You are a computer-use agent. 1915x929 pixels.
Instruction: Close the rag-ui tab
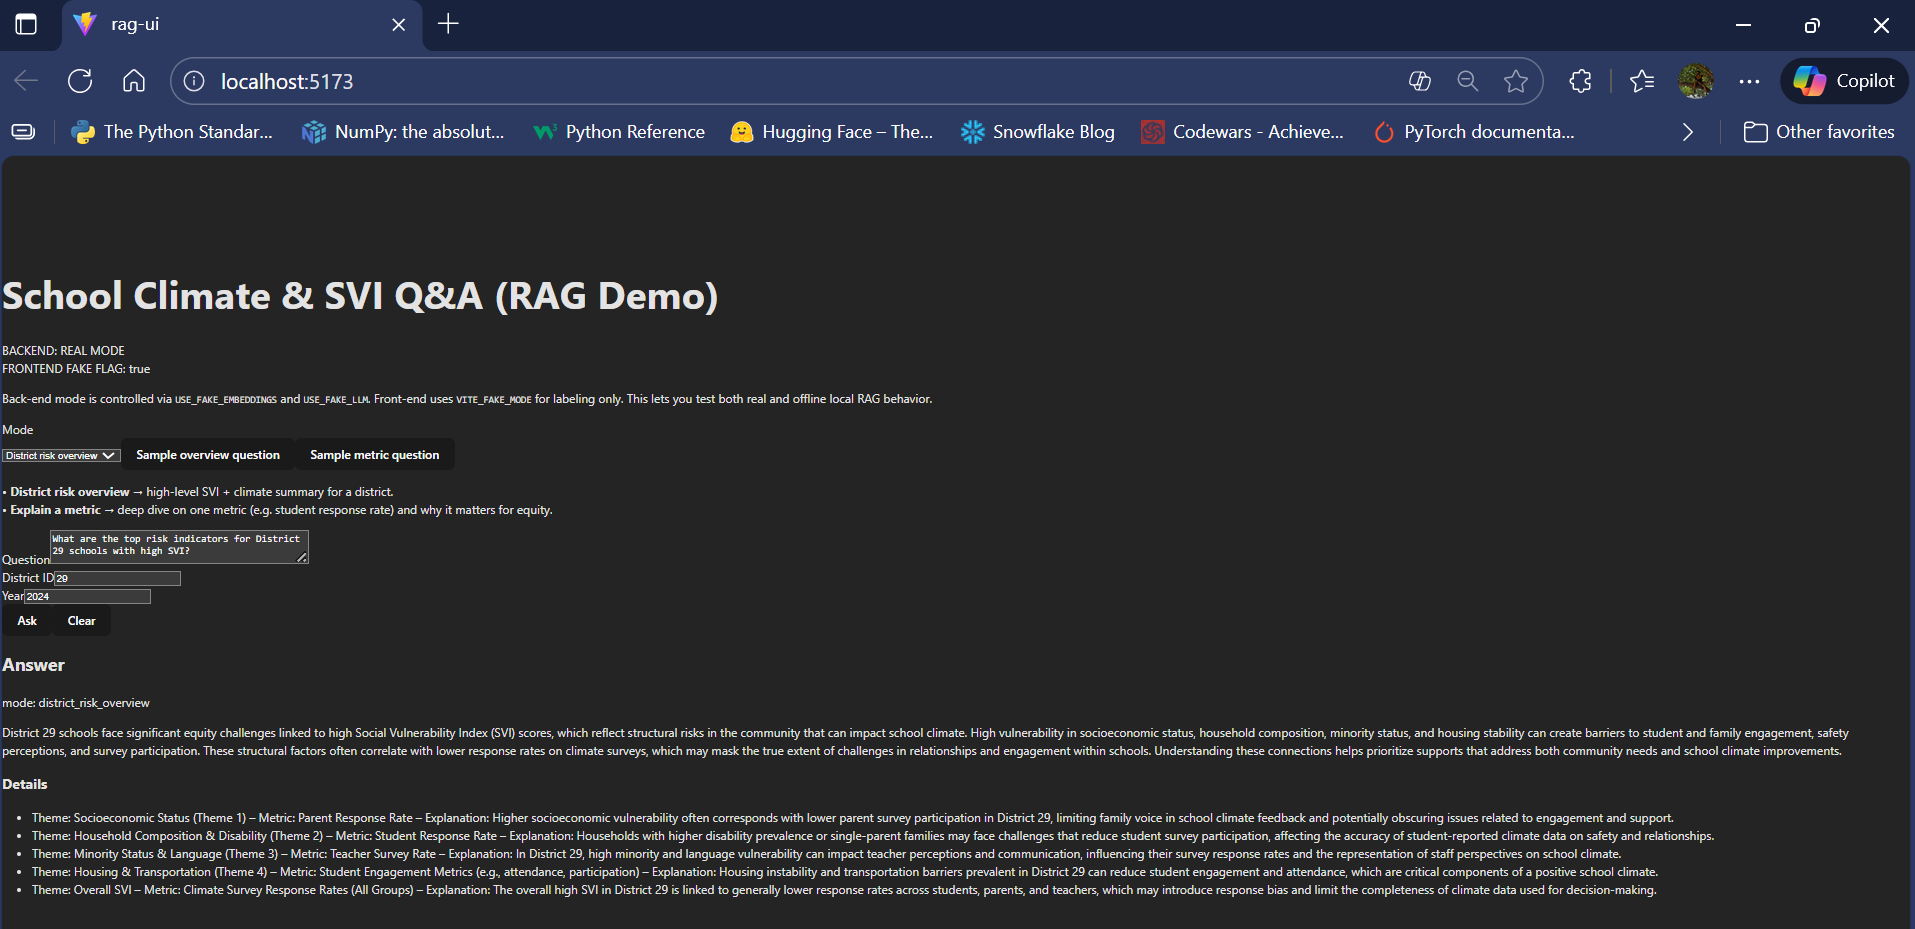click(x=399, y=24)
